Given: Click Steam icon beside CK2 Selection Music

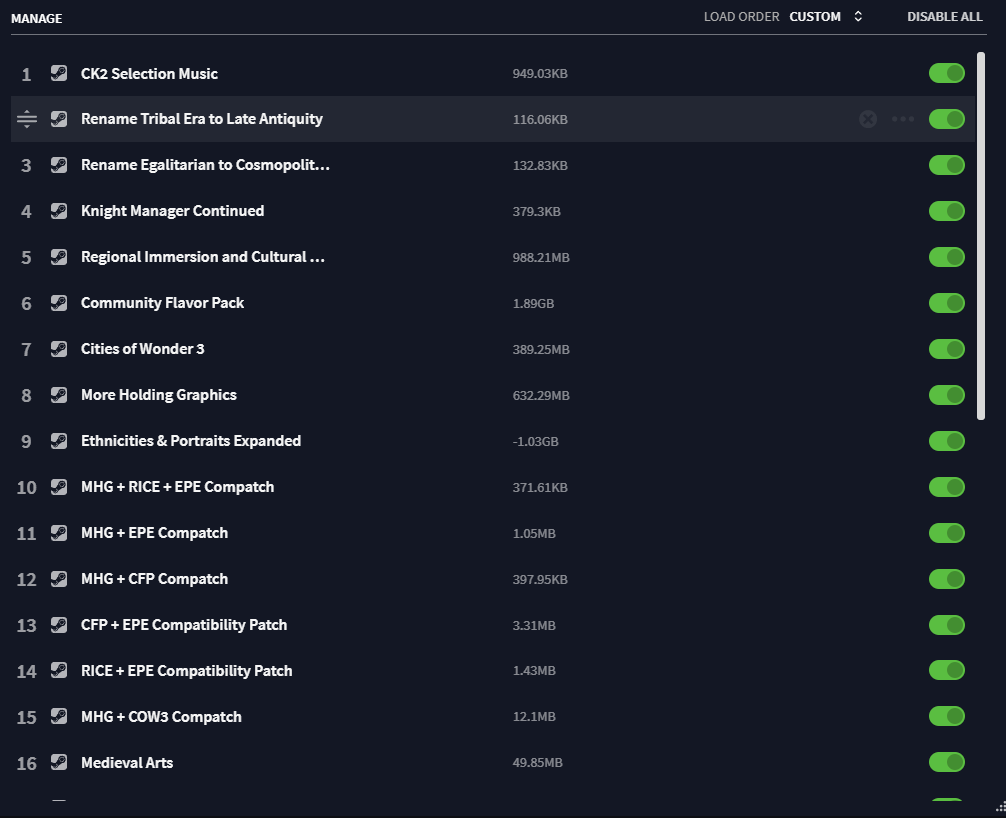Looking at the screenshot, I should point(59,73).
